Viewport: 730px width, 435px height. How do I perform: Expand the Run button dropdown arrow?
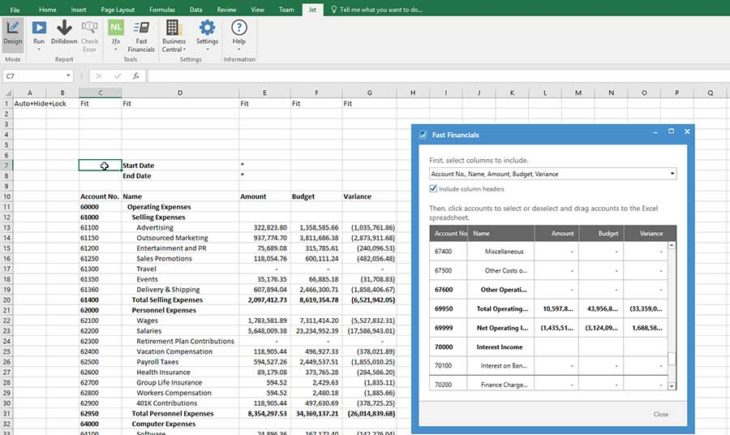click(39, 49)
